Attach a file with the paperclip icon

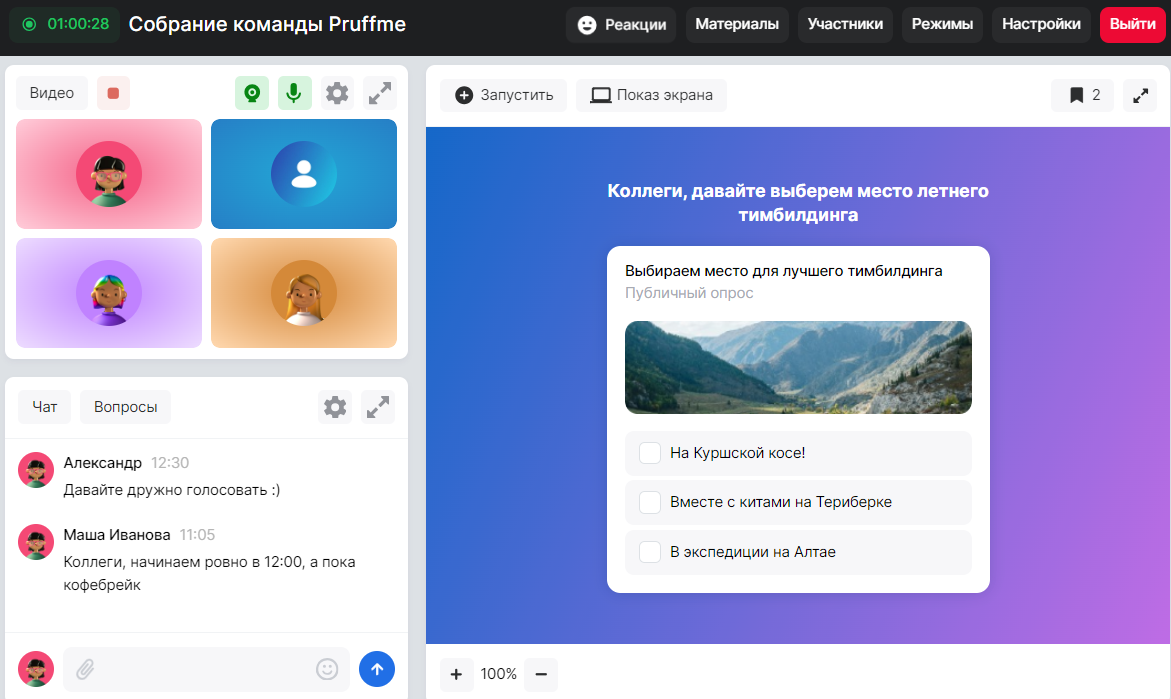pos(85,669)
